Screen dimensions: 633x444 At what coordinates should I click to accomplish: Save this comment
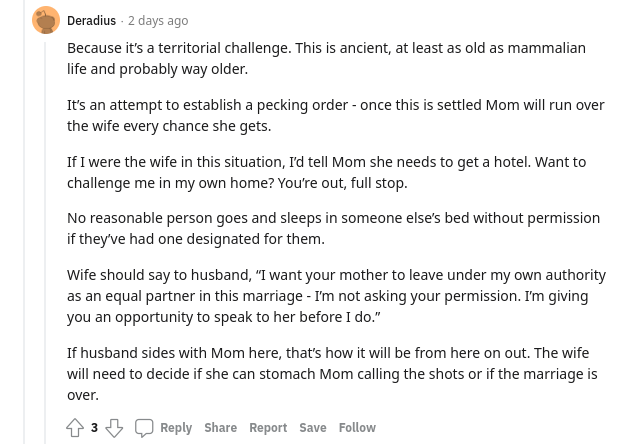313,427
